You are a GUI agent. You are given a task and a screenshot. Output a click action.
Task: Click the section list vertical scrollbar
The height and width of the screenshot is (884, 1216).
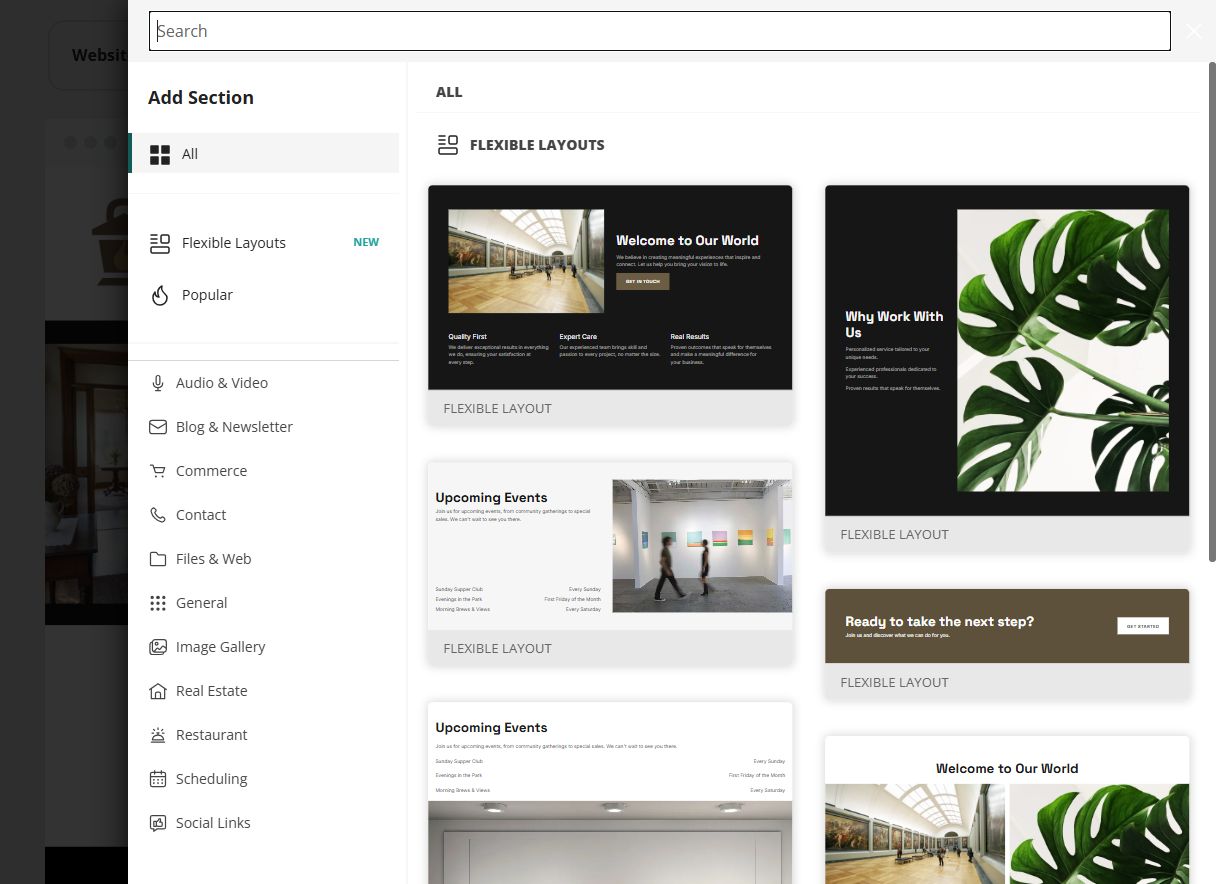[1212, 311]
